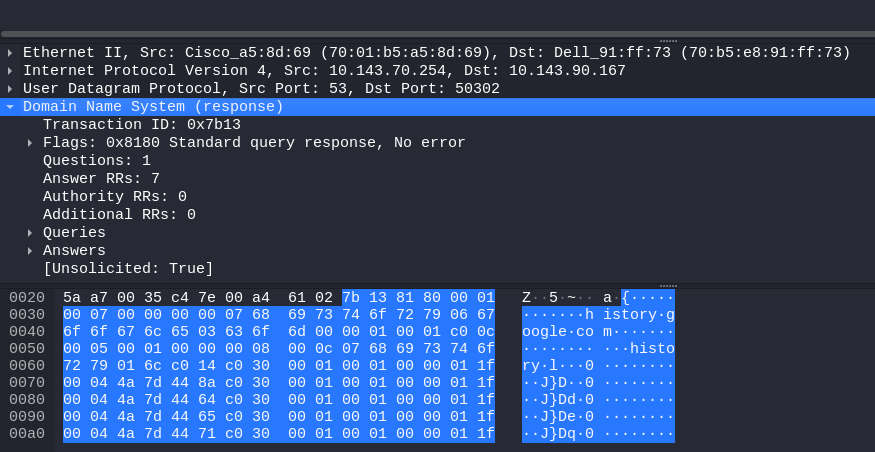Collapse the Domain Name System section arrow
The image size is (875, 452).
pos(10,107)
